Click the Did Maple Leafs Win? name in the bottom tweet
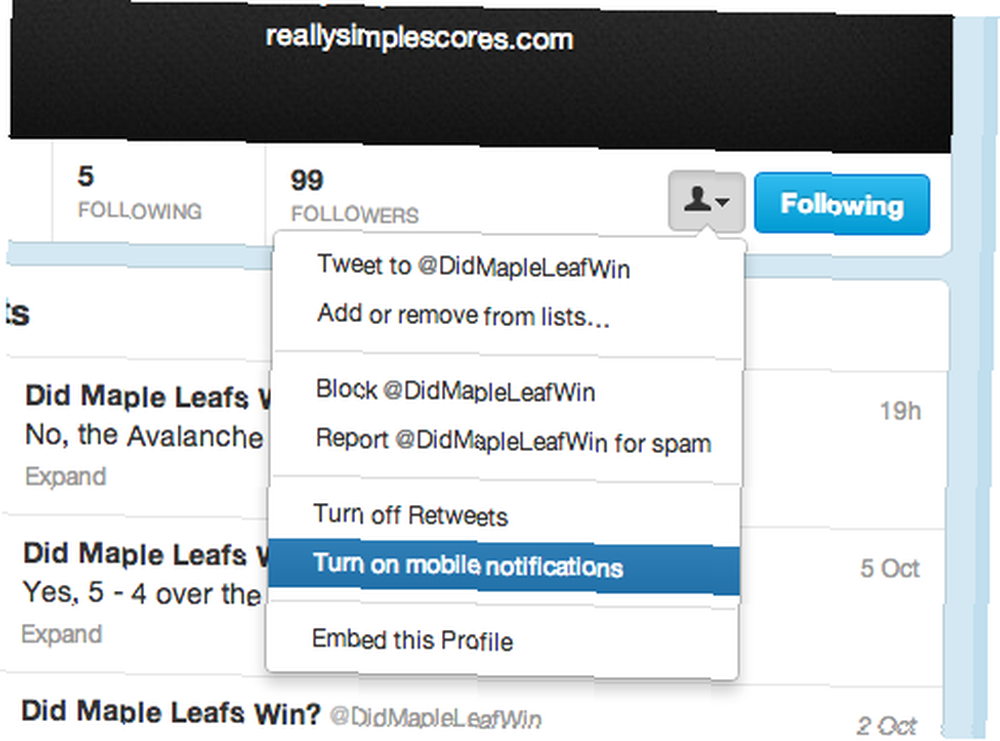 (171, 712)
